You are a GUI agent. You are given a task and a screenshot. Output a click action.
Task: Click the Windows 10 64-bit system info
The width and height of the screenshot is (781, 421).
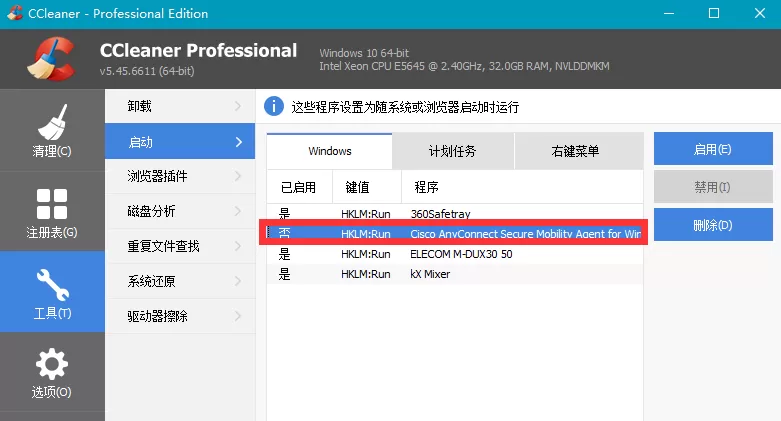[x=364, y=53]
